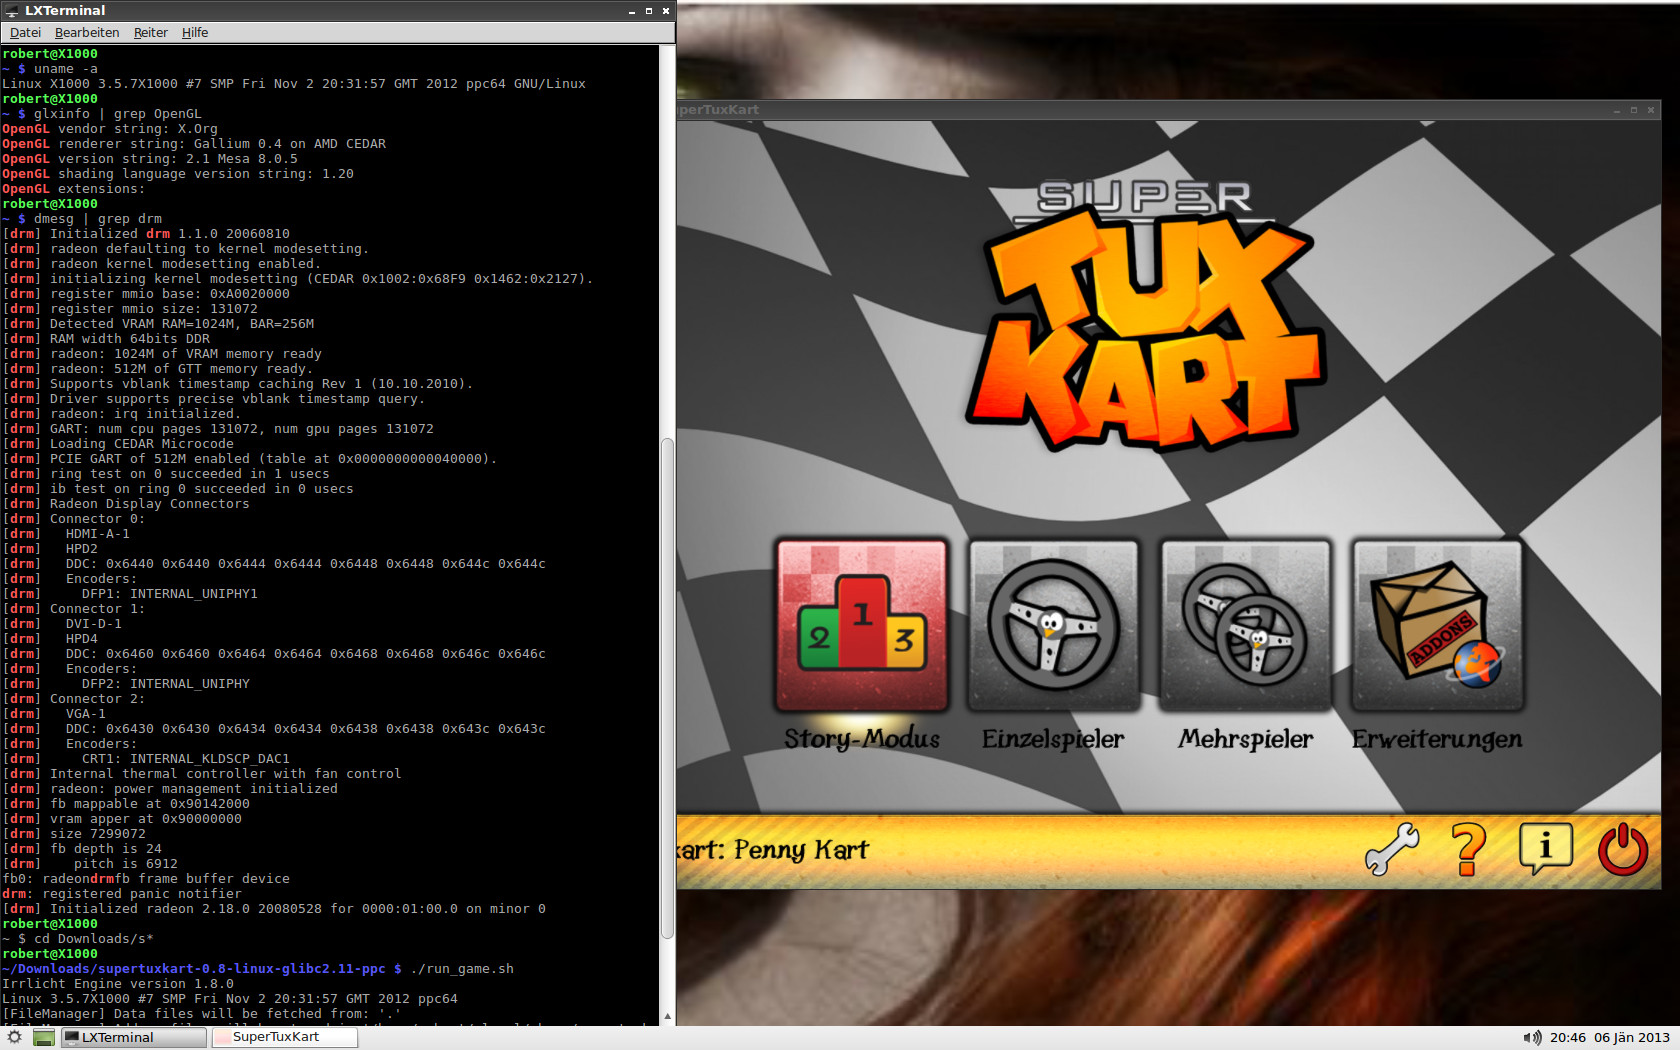Open the start menu icon in the taskbar
Viewport: 1680px width, 1050px height.
14,1038
